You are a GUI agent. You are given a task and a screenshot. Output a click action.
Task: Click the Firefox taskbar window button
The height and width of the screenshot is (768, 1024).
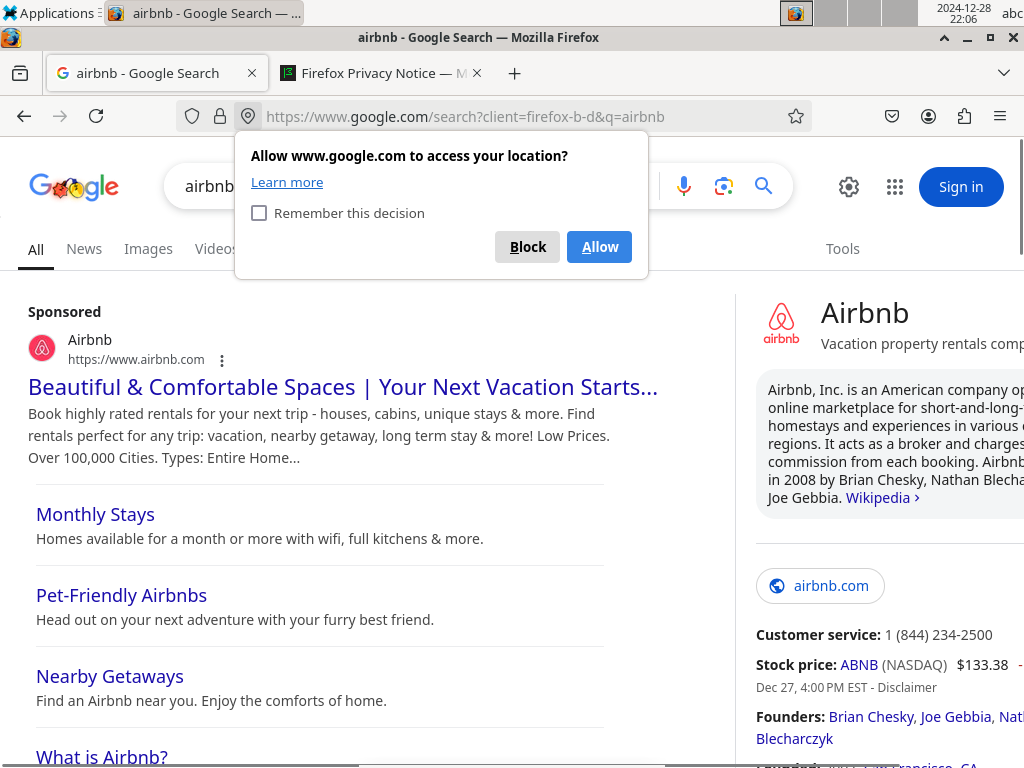[204, 13]
